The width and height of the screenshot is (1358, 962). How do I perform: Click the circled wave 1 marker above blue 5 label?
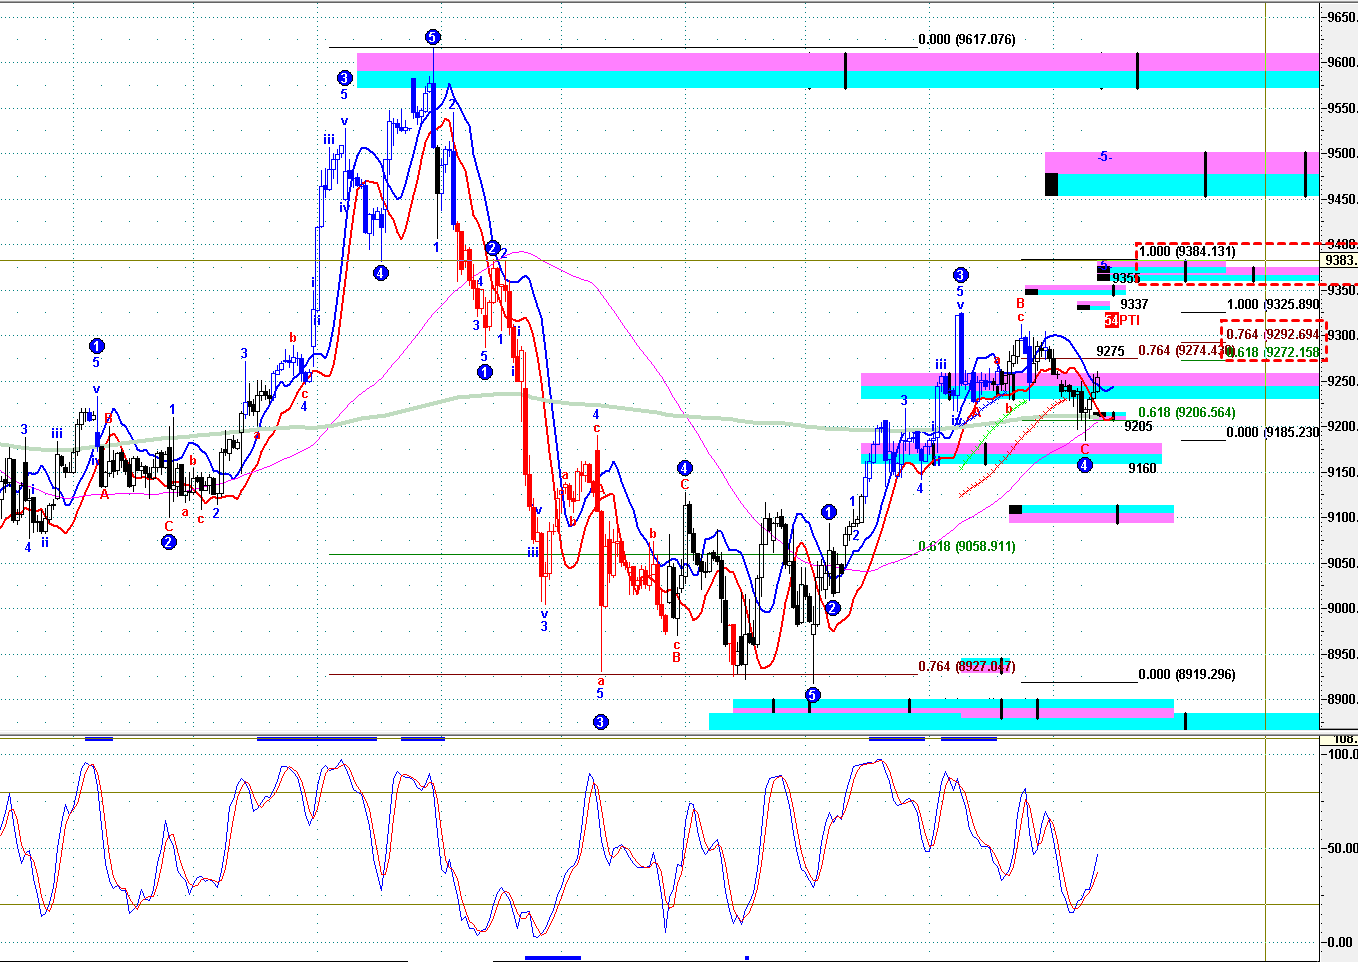[x=96, y=346]
